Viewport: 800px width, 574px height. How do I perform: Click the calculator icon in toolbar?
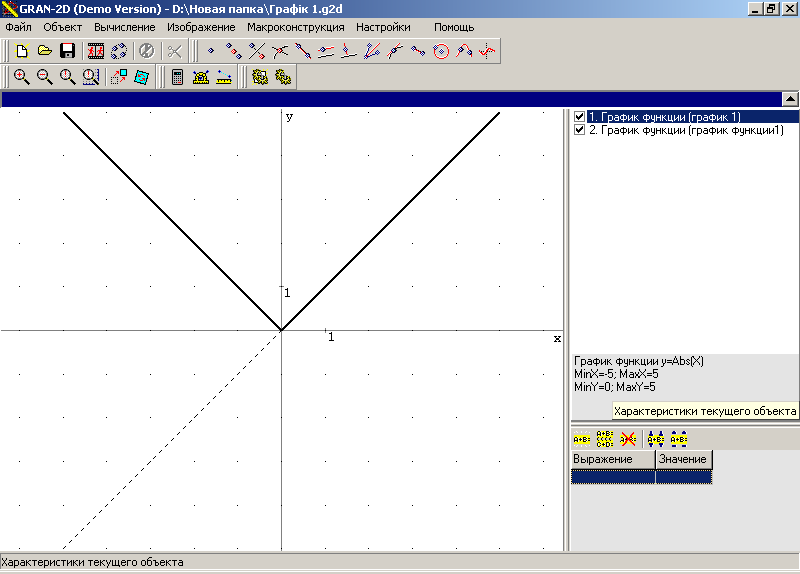coord(177,77)
